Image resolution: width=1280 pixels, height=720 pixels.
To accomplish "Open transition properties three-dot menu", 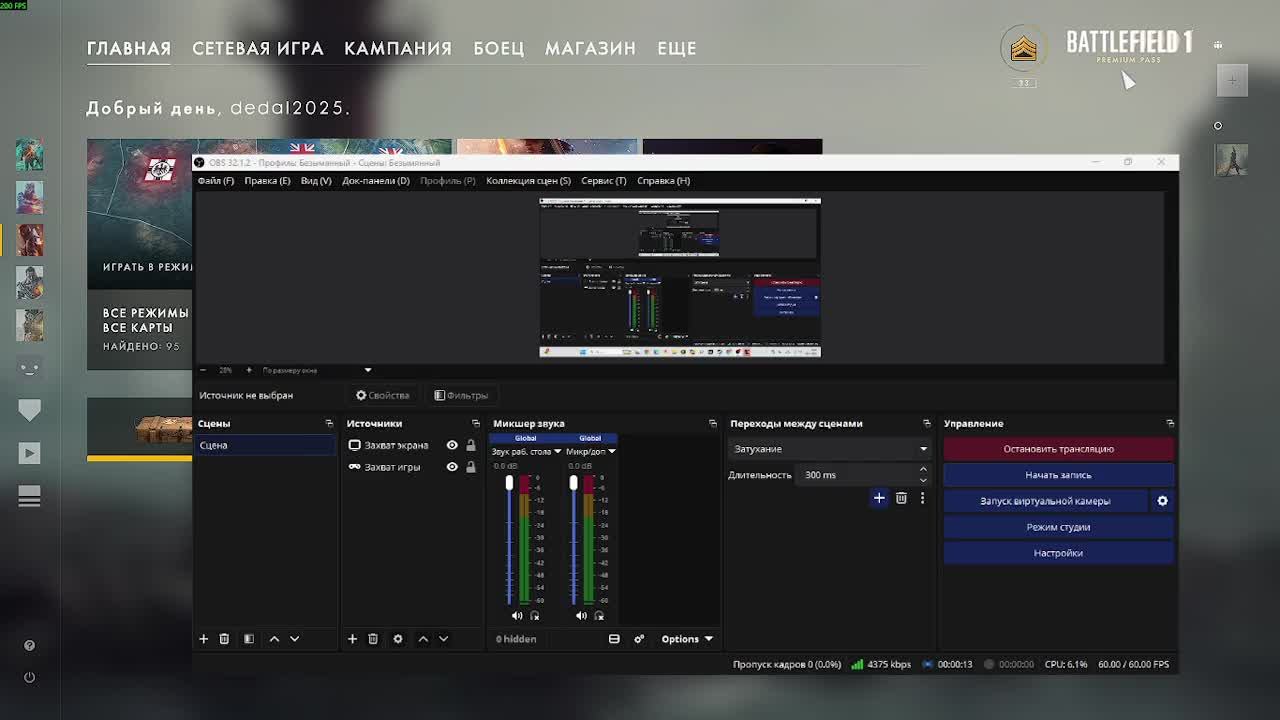I will pyautogui.click(x=922, y=498).
